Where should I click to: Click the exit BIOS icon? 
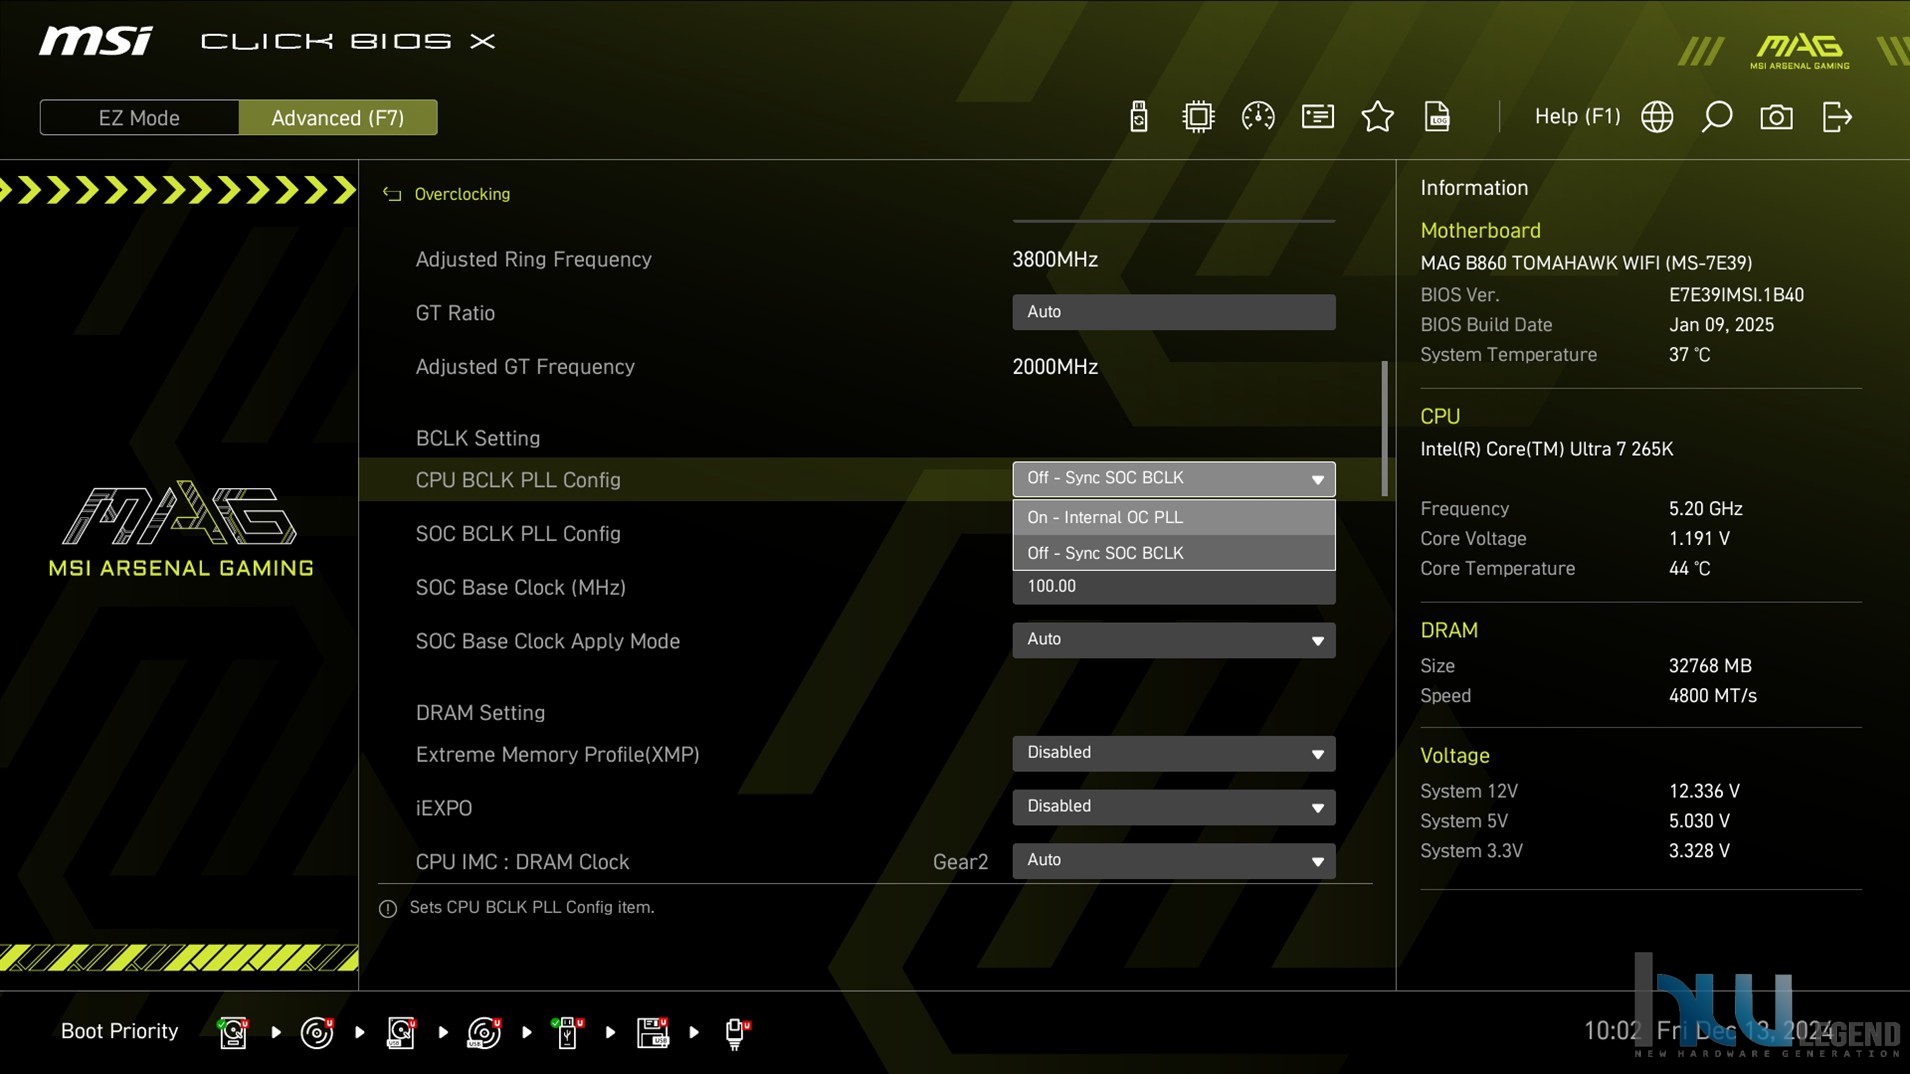tap(1837, 117)
